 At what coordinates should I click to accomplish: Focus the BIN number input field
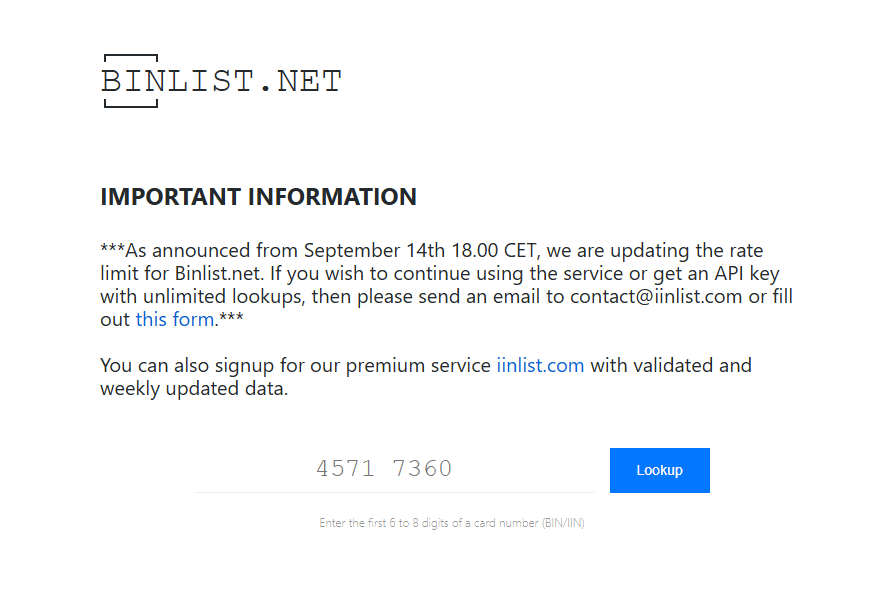[395, 469]
